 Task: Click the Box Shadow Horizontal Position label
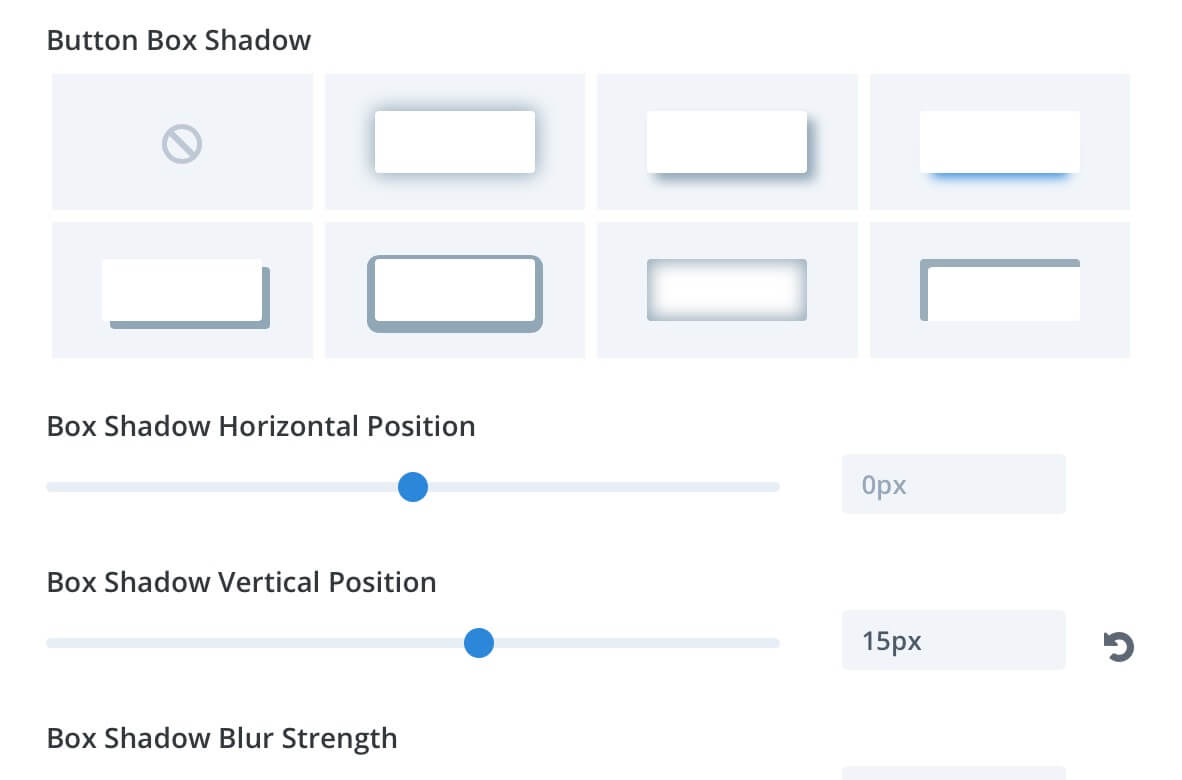click(261, 427)
